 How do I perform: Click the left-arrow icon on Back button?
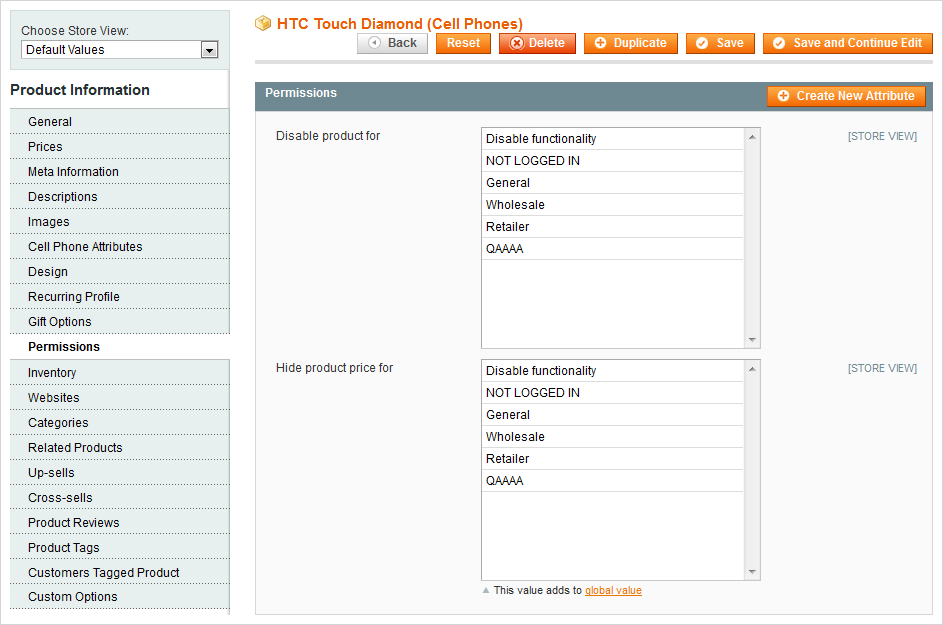click(x=374, y=43)
